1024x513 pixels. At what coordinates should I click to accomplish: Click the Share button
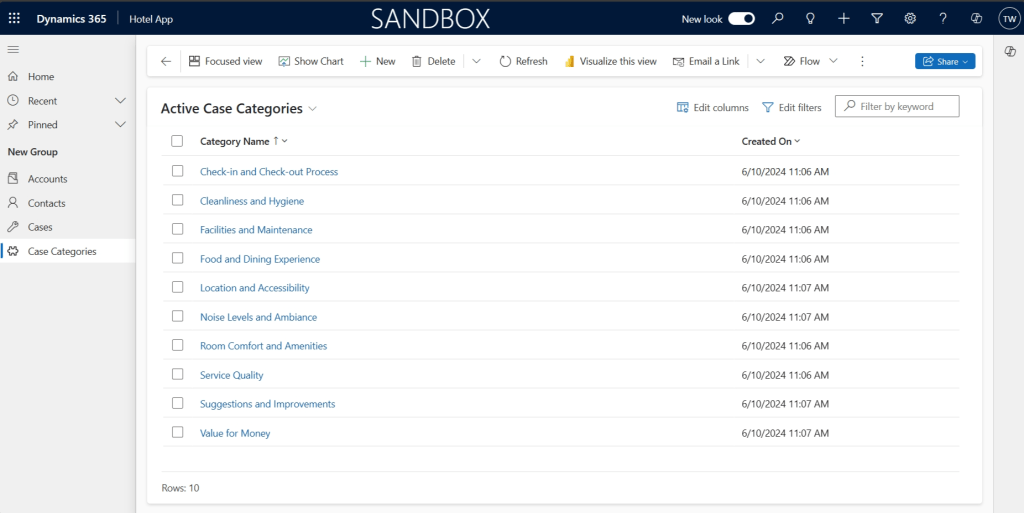(945, 61)
